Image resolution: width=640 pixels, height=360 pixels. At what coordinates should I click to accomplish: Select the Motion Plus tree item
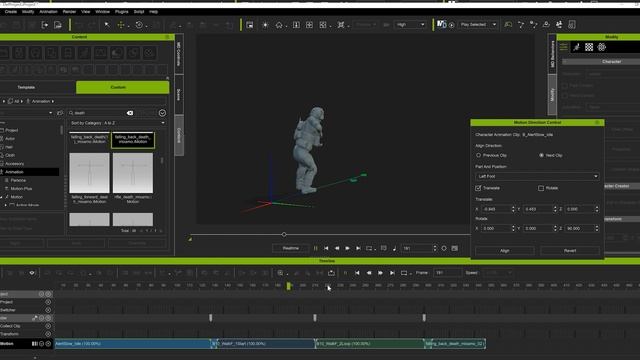(x=21, y=189)
